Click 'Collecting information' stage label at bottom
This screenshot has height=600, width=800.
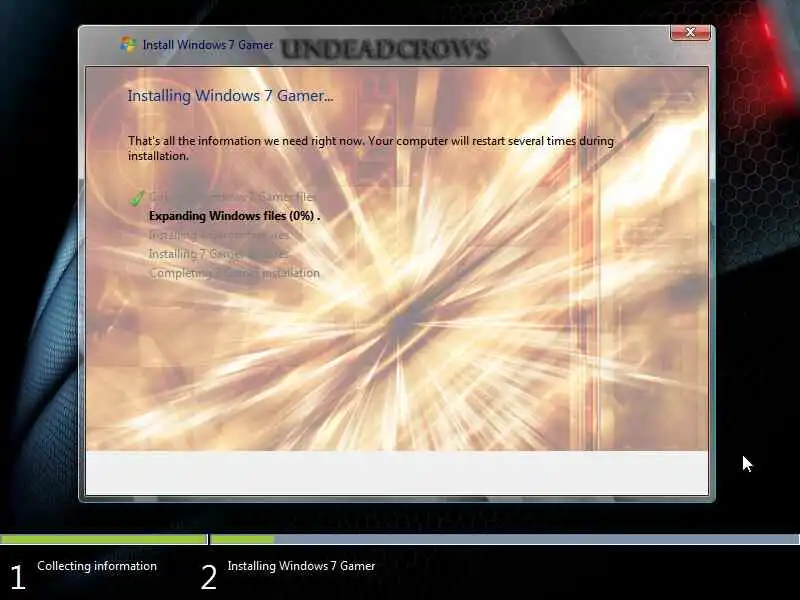tap(97, 566)
